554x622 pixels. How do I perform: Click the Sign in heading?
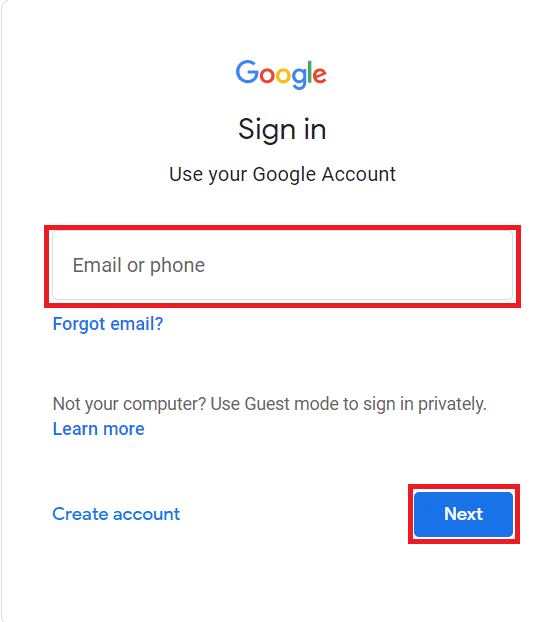coord(282,130)
